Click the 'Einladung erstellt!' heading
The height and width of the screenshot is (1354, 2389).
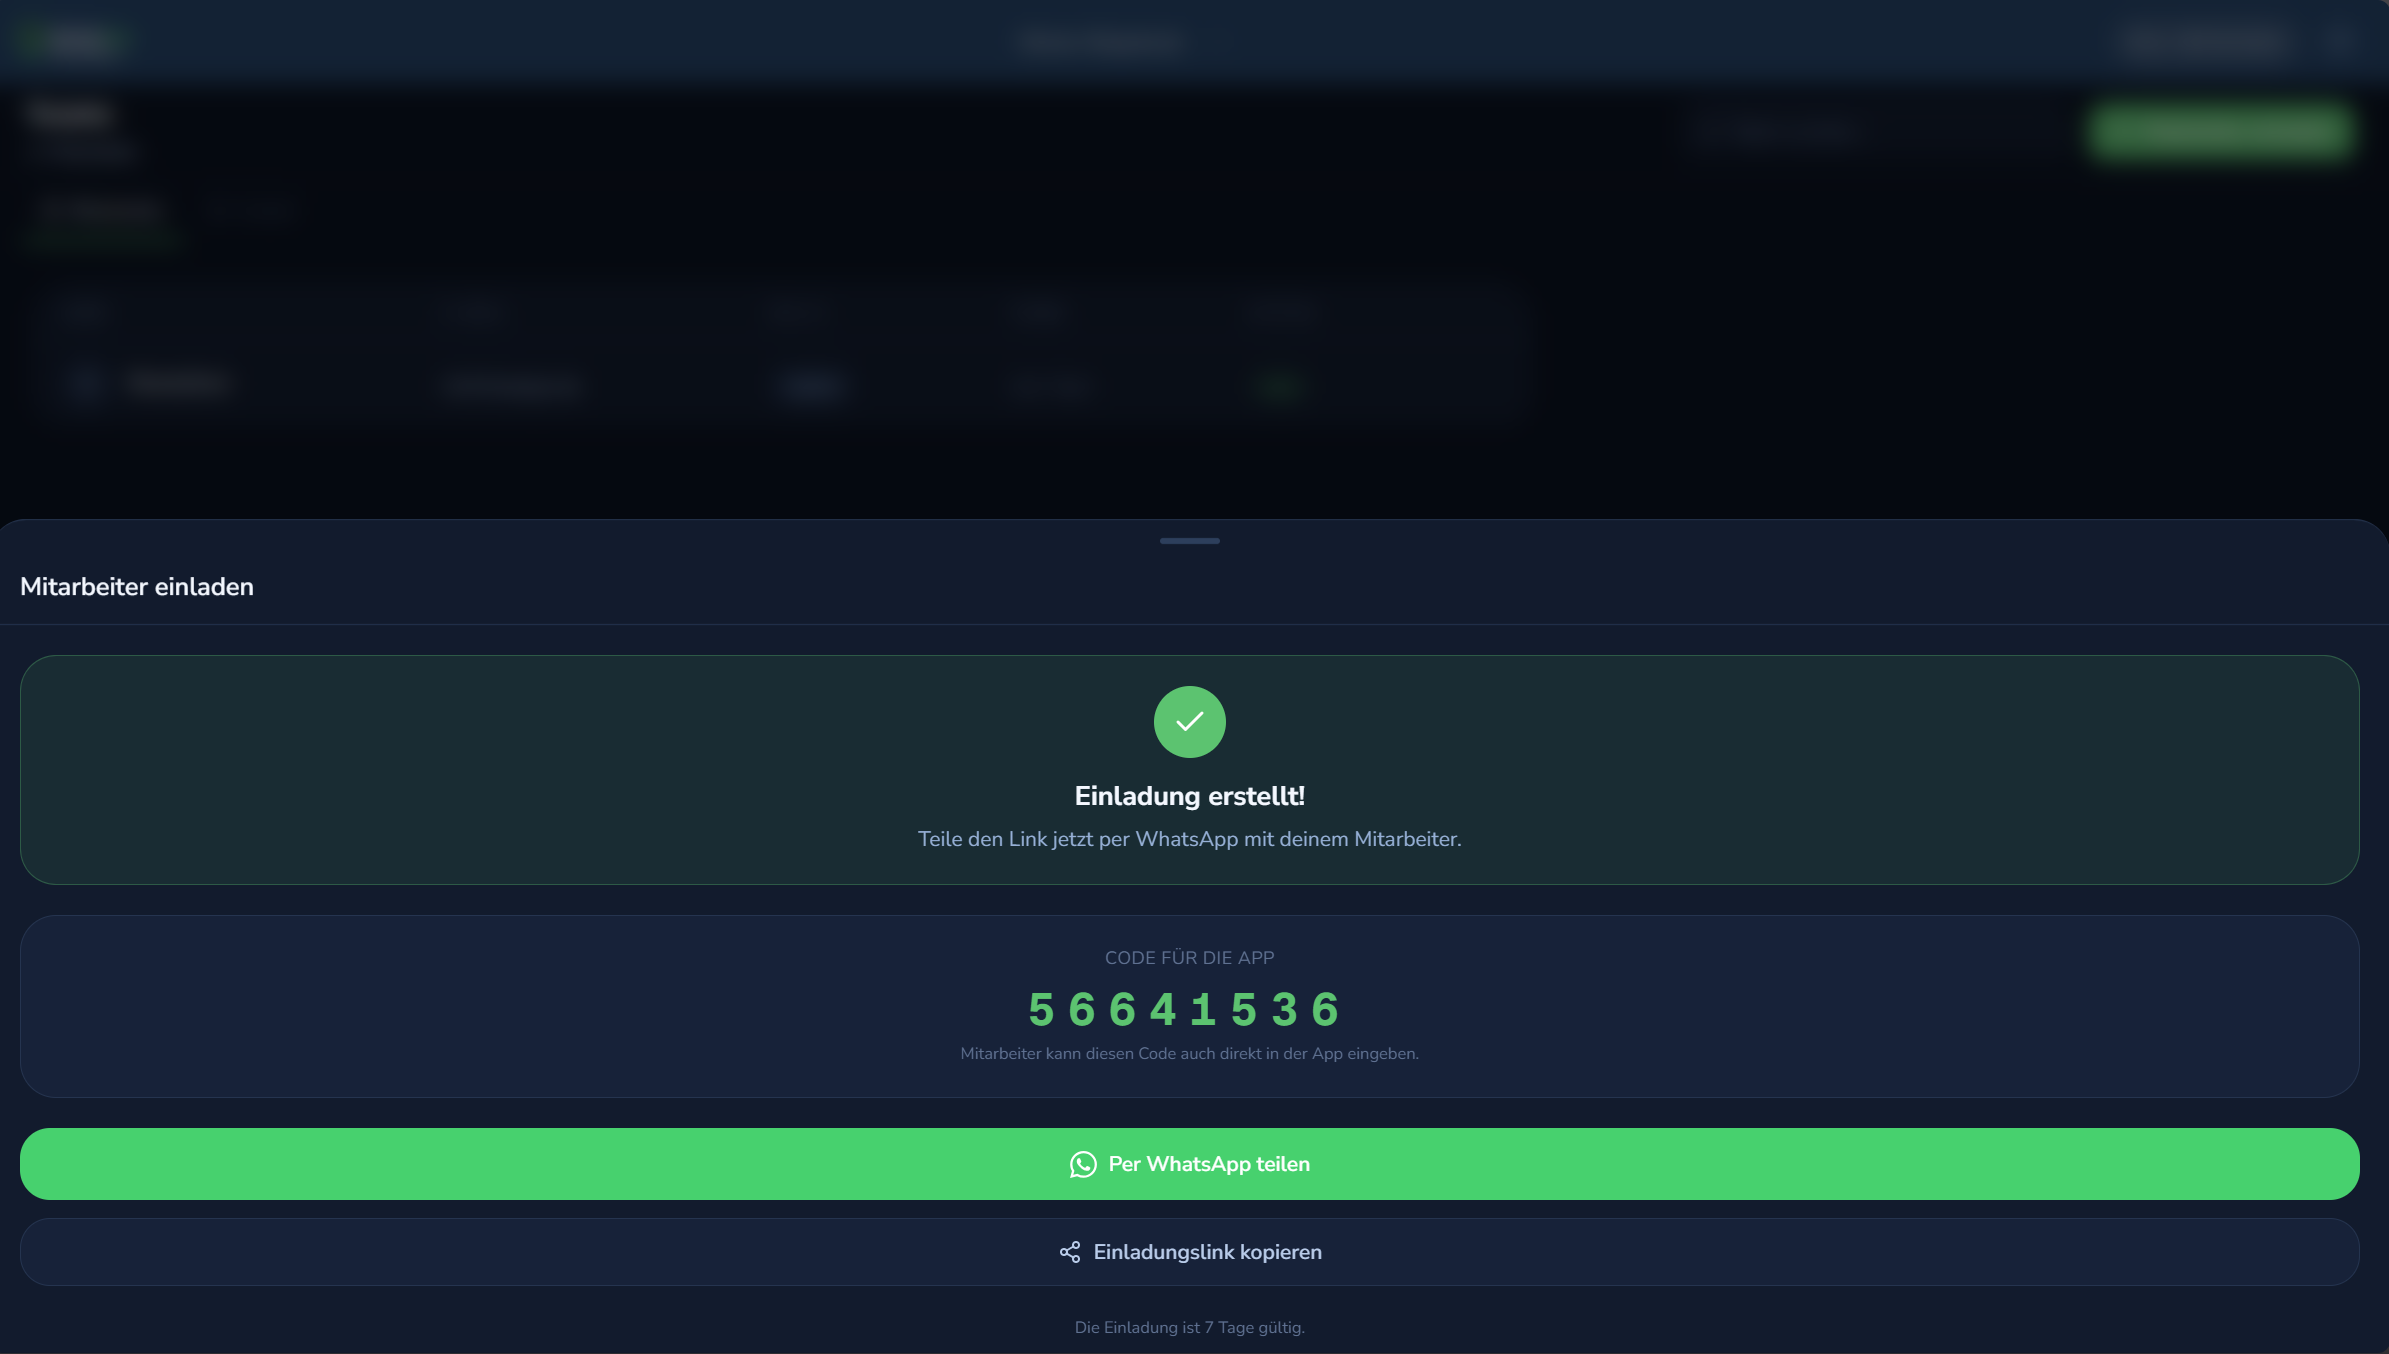pos(1189,796)
